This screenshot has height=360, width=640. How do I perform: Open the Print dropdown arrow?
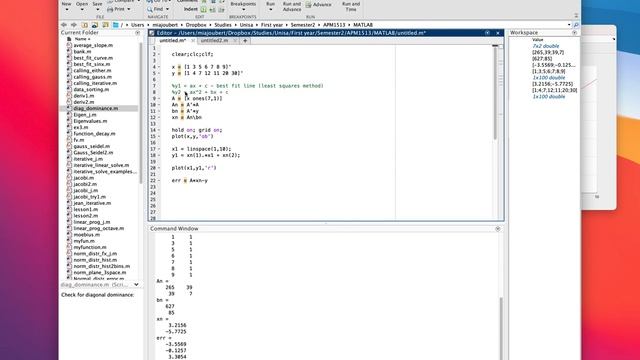(x=129, y=9)
